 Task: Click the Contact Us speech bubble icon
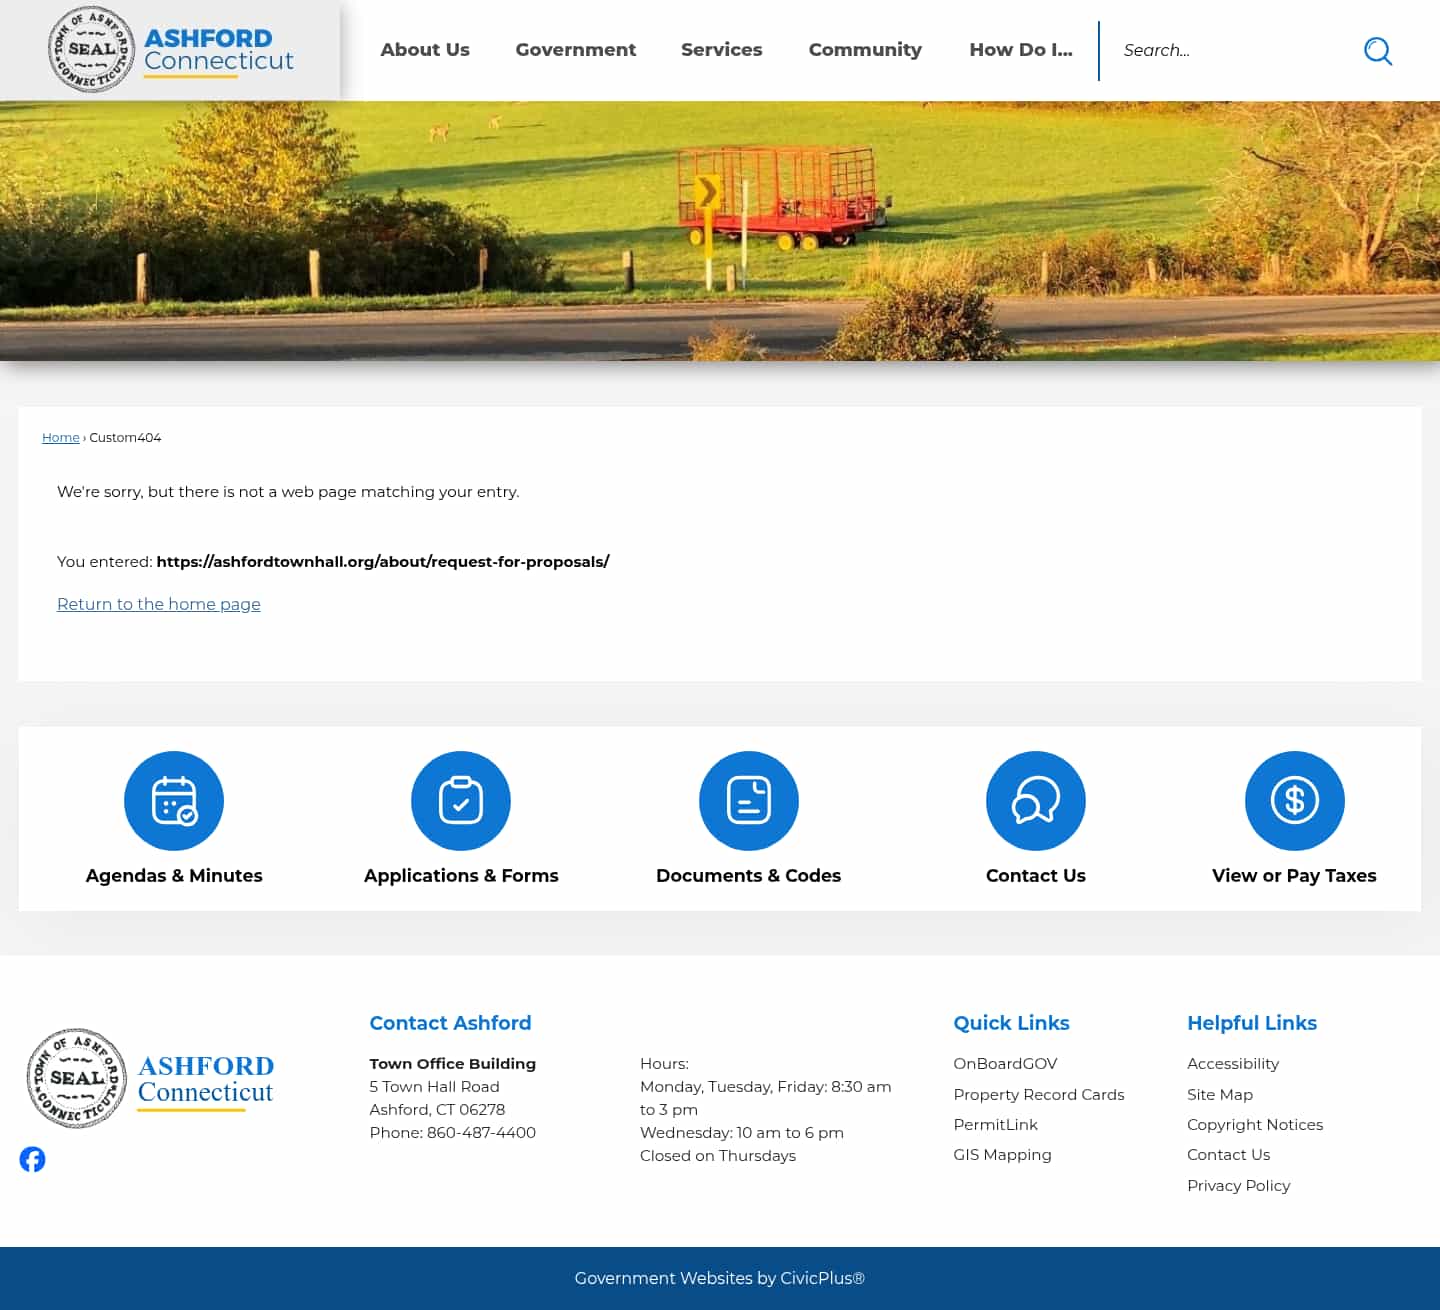tap(1035, 800)
